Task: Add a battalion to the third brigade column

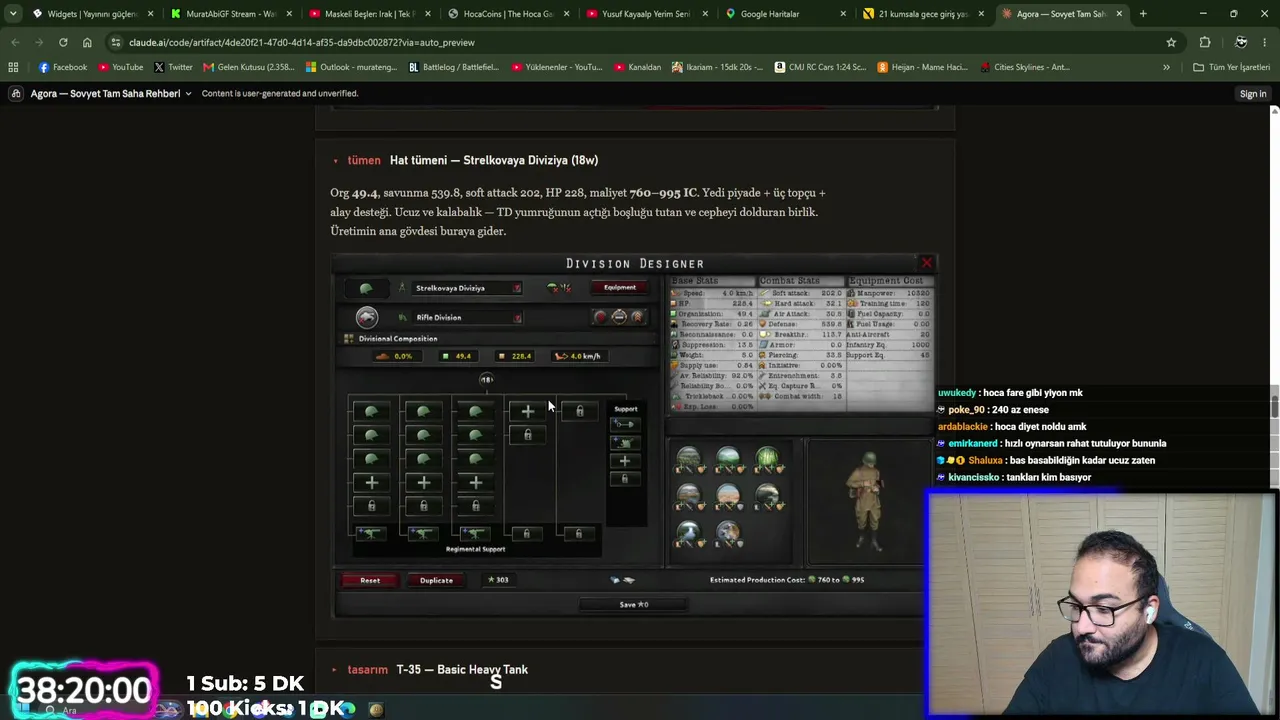Action: pyautogui.click(x=475, y=483)
